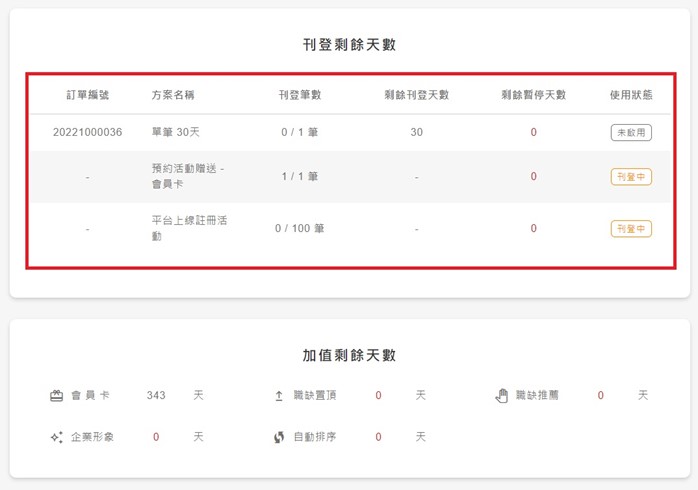Click the 加值剩餘天數 section heading
Image resolution: width=698 pixels, height=490 pixels.
[x=349, y=355]
